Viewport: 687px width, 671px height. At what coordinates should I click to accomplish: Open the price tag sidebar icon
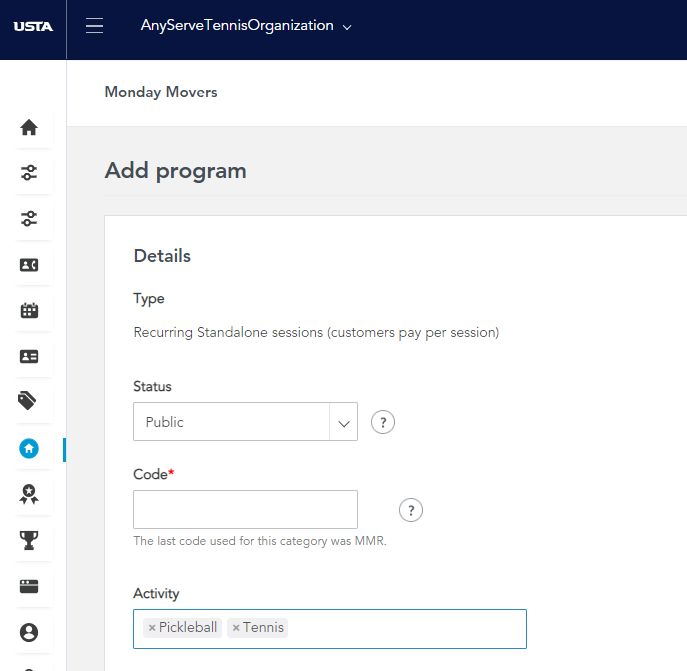27,401
